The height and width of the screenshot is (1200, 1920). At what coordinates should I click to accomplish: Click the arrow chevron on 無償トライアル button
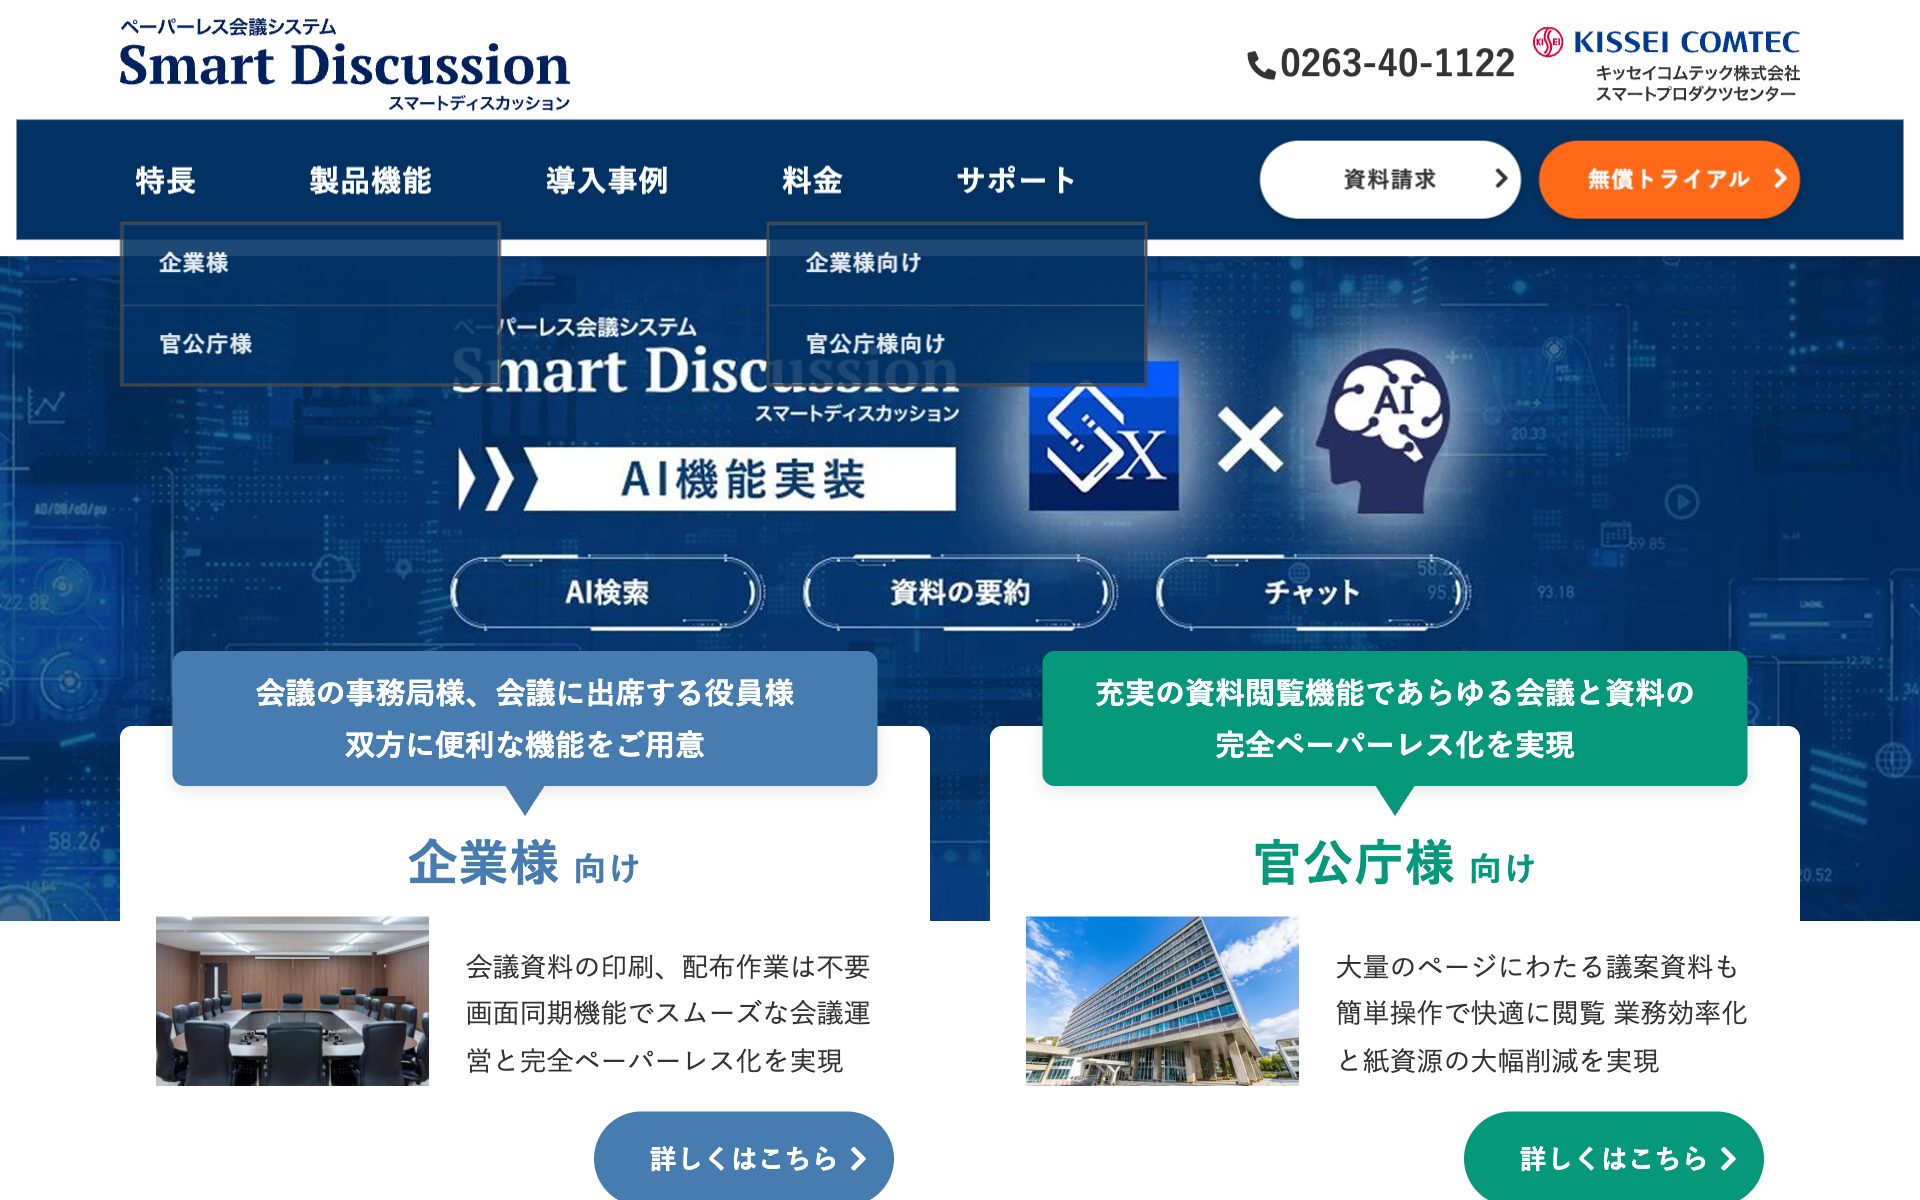(x=1779, y=179)
